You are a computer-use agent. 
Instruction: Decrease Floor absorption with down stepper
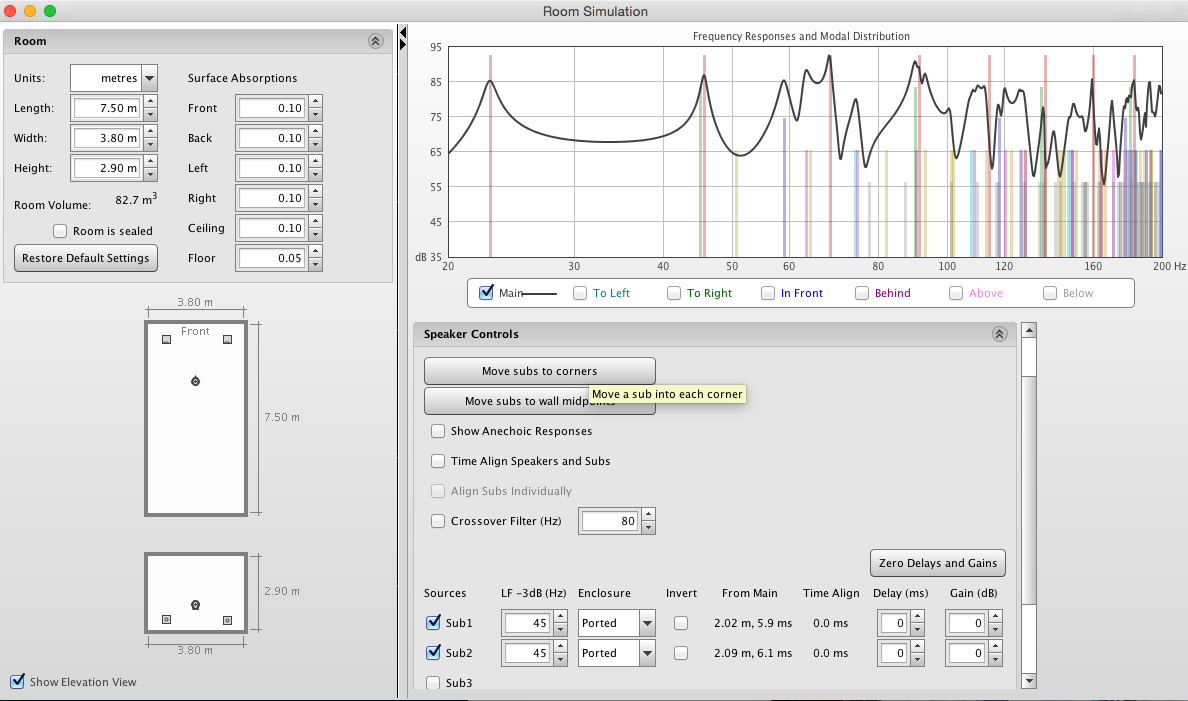(x=315, y=264)
